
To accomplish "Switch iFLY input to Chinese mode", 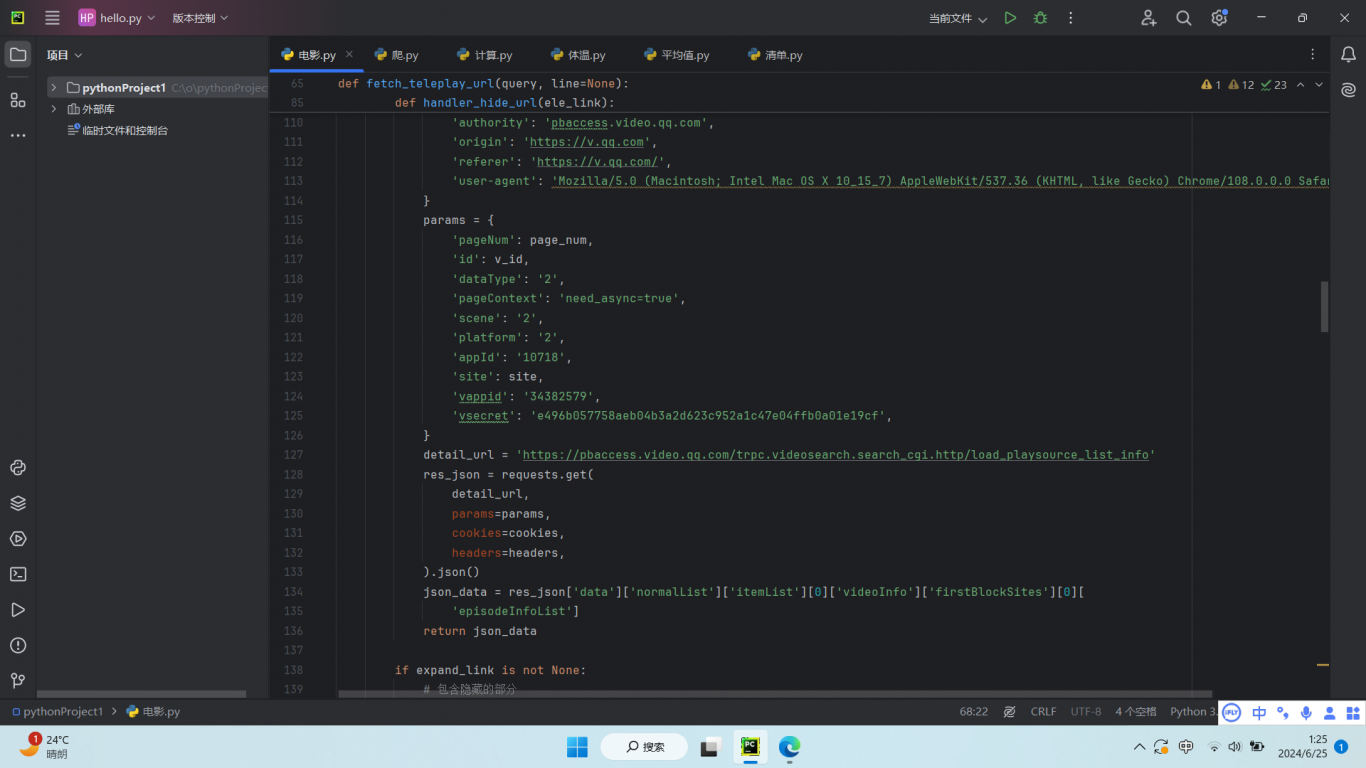I will point(1259,713).
